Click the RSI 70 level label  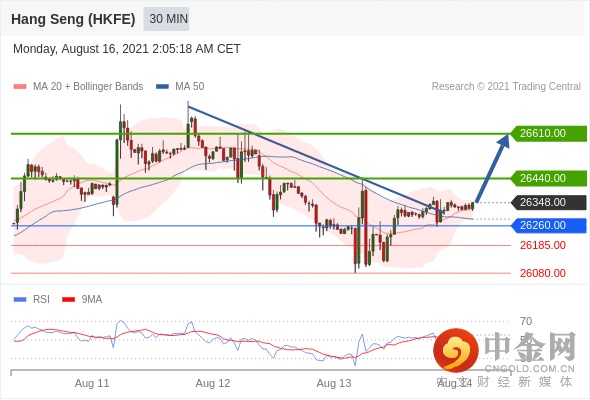(x=526, y=321)
